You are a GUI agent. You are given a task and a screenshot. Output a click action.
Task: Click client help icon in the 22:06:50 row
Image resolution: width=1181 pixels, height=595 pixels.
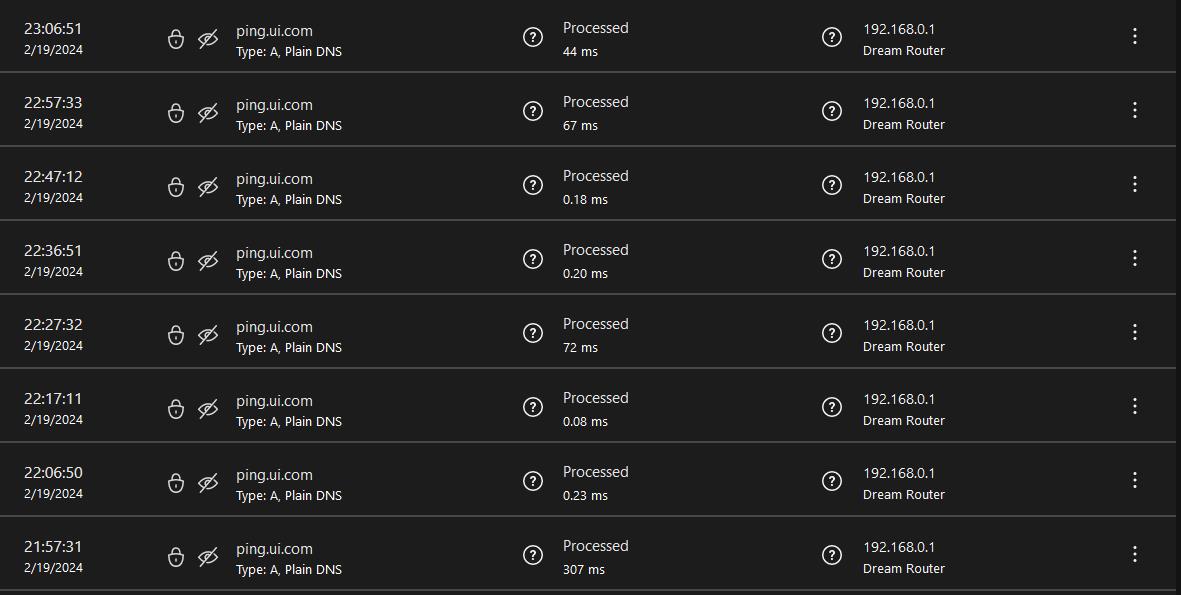click(x=832, y=481)
